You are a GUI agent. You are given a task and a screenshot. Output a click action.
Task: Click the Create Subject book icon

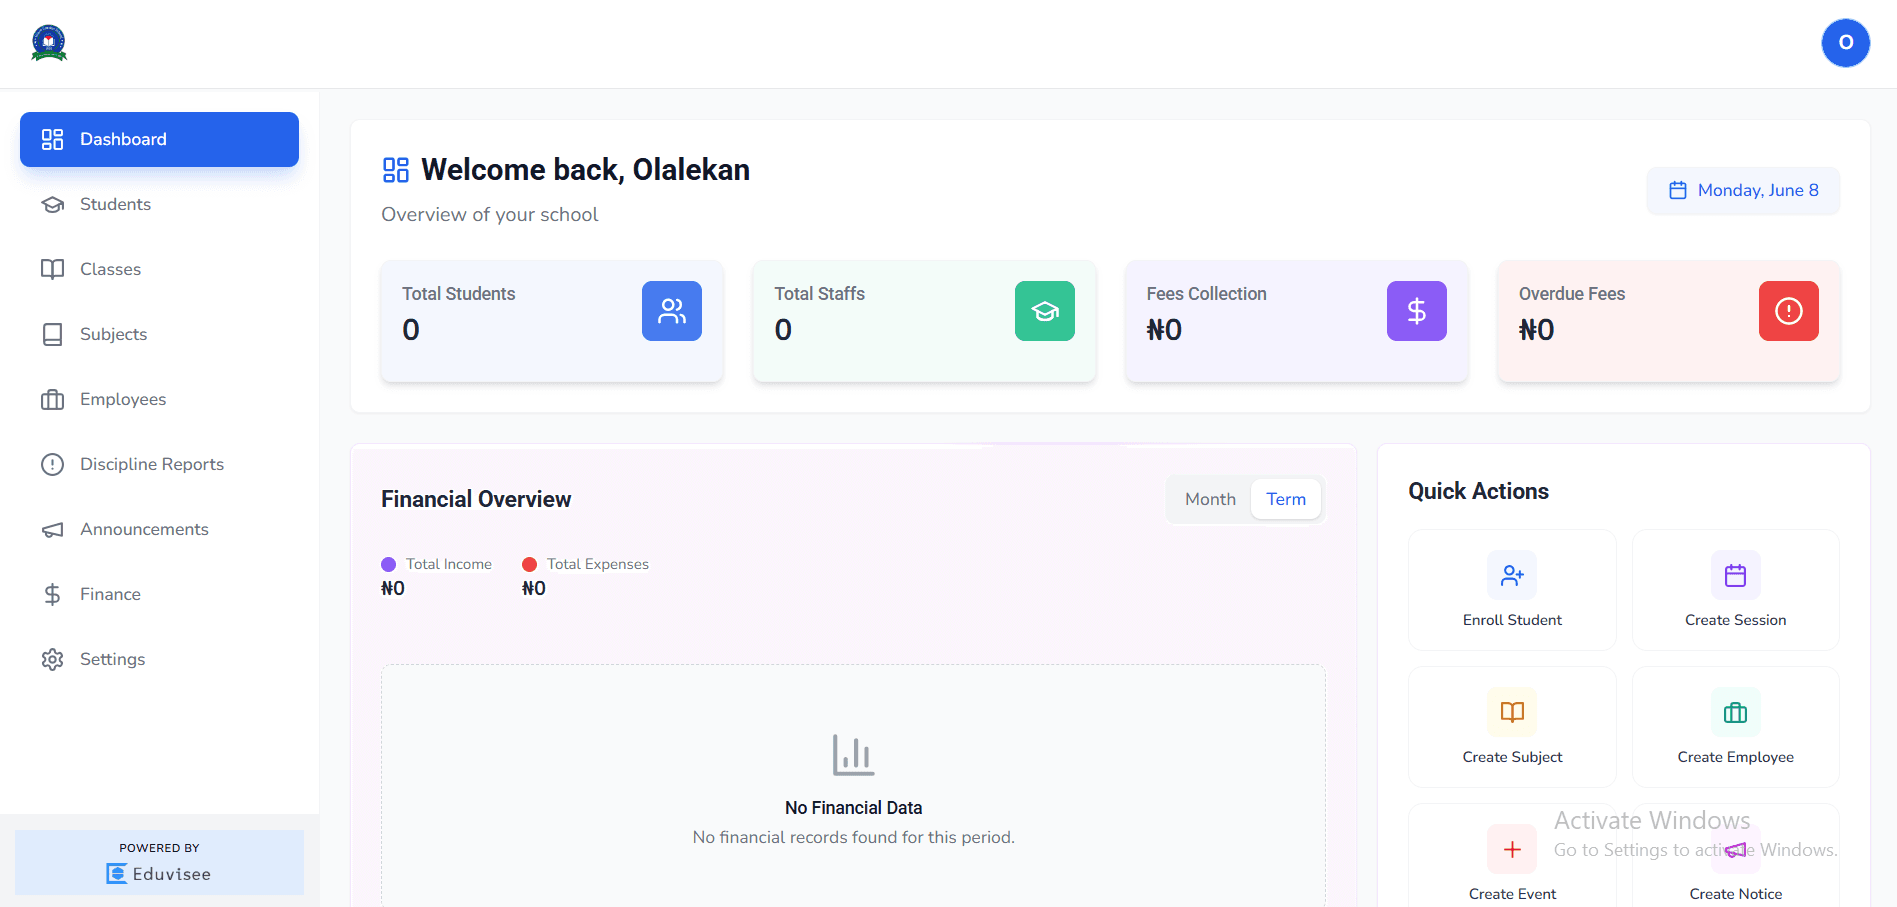tap(1512, 712)
